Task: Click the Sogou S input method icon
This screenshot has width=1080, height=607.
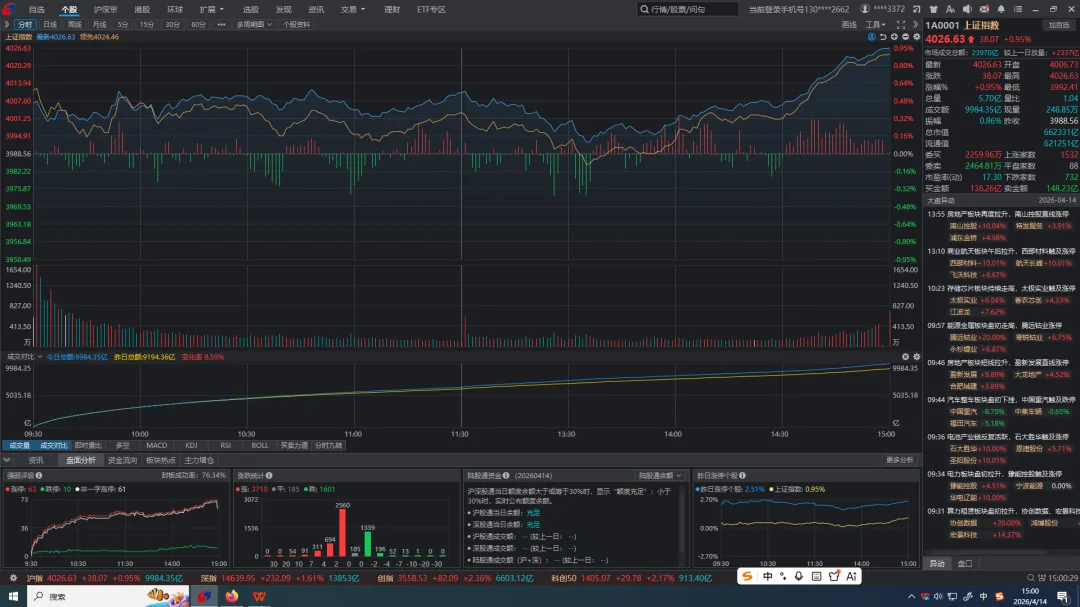Action: (747, 576)
